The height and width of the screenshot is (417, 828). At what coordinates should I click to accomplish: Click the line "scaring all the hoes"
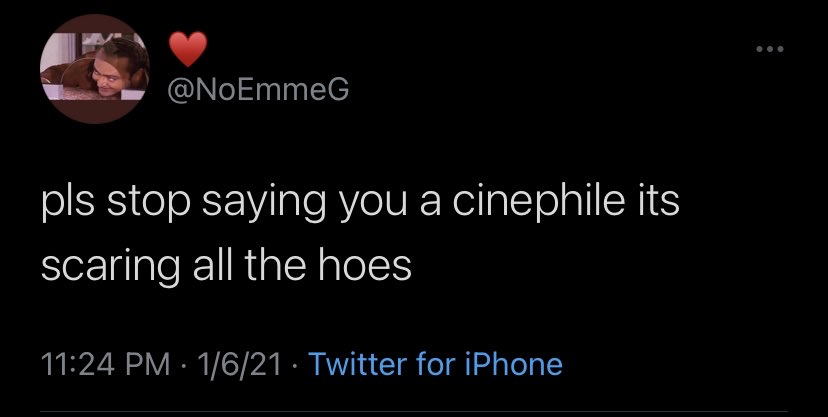pyautogui.click(x=227, y=267)
